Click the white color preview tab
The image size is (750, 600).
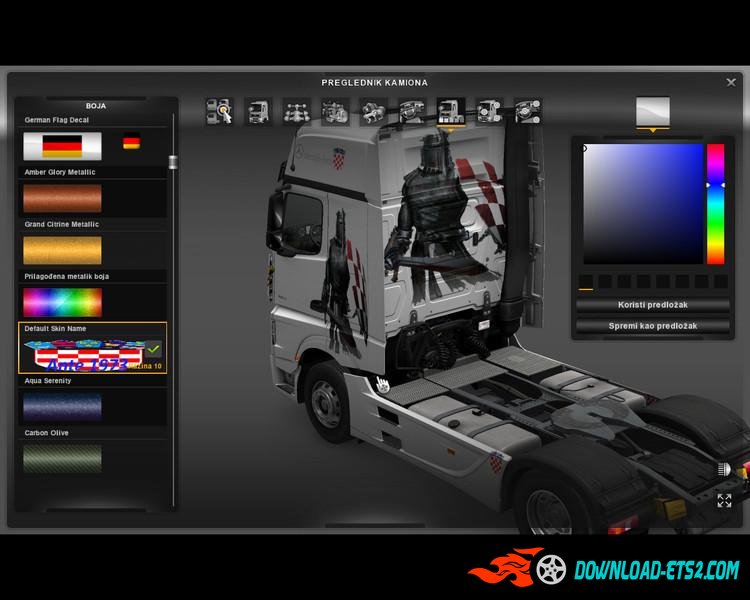[653, 111]
